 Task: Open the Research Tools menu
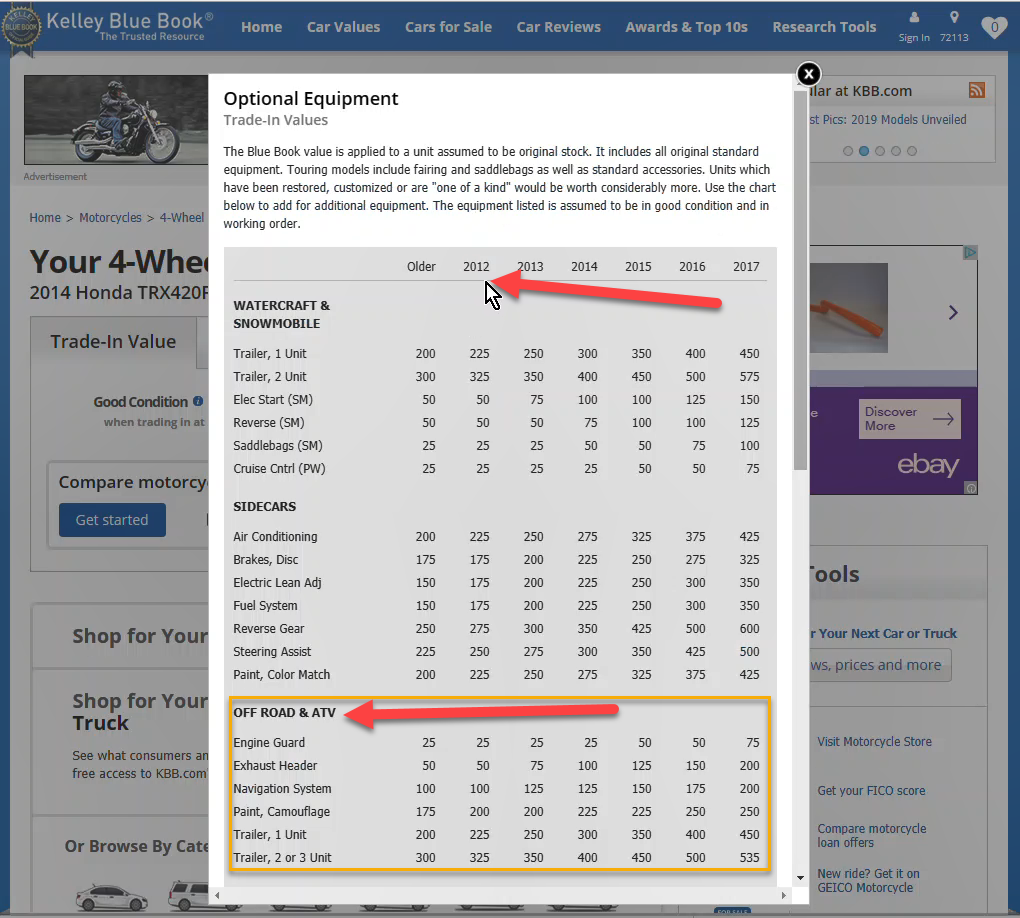pos(824,27)
